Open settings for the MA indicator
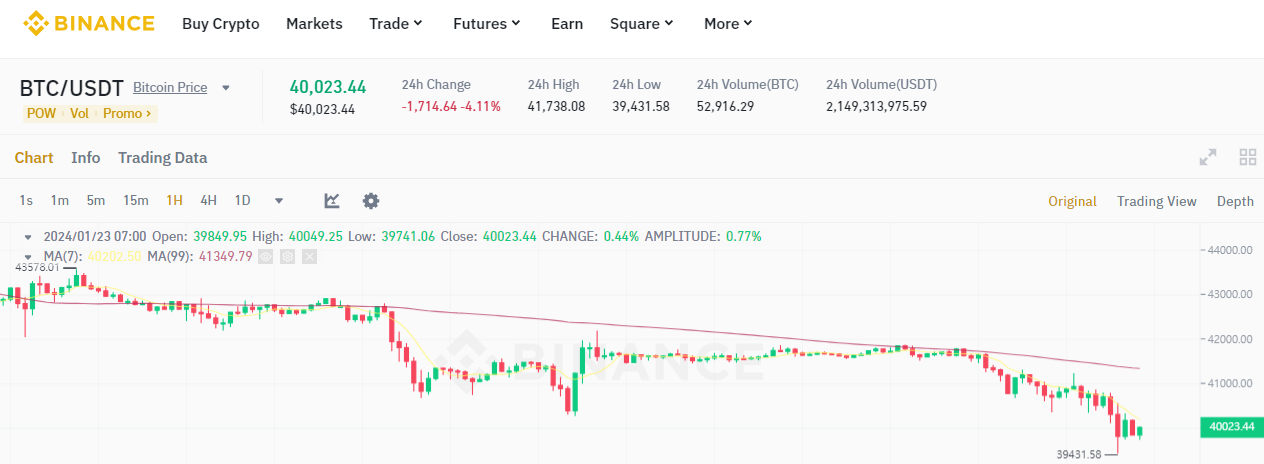 click(x=287, y=257)
